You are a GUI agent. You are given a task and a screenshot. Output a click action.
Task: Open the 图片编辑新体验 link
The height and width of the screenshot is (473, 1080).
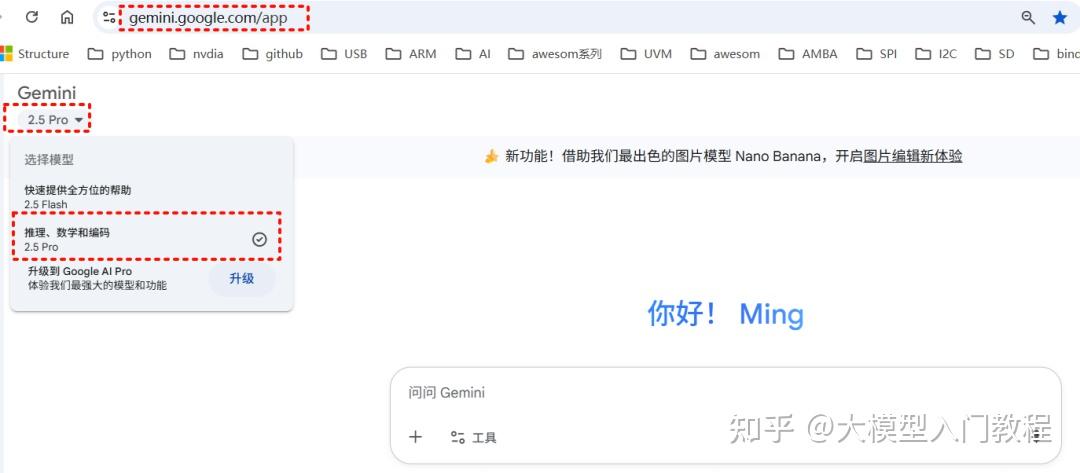pyautogui.click(x=913, y=156)
